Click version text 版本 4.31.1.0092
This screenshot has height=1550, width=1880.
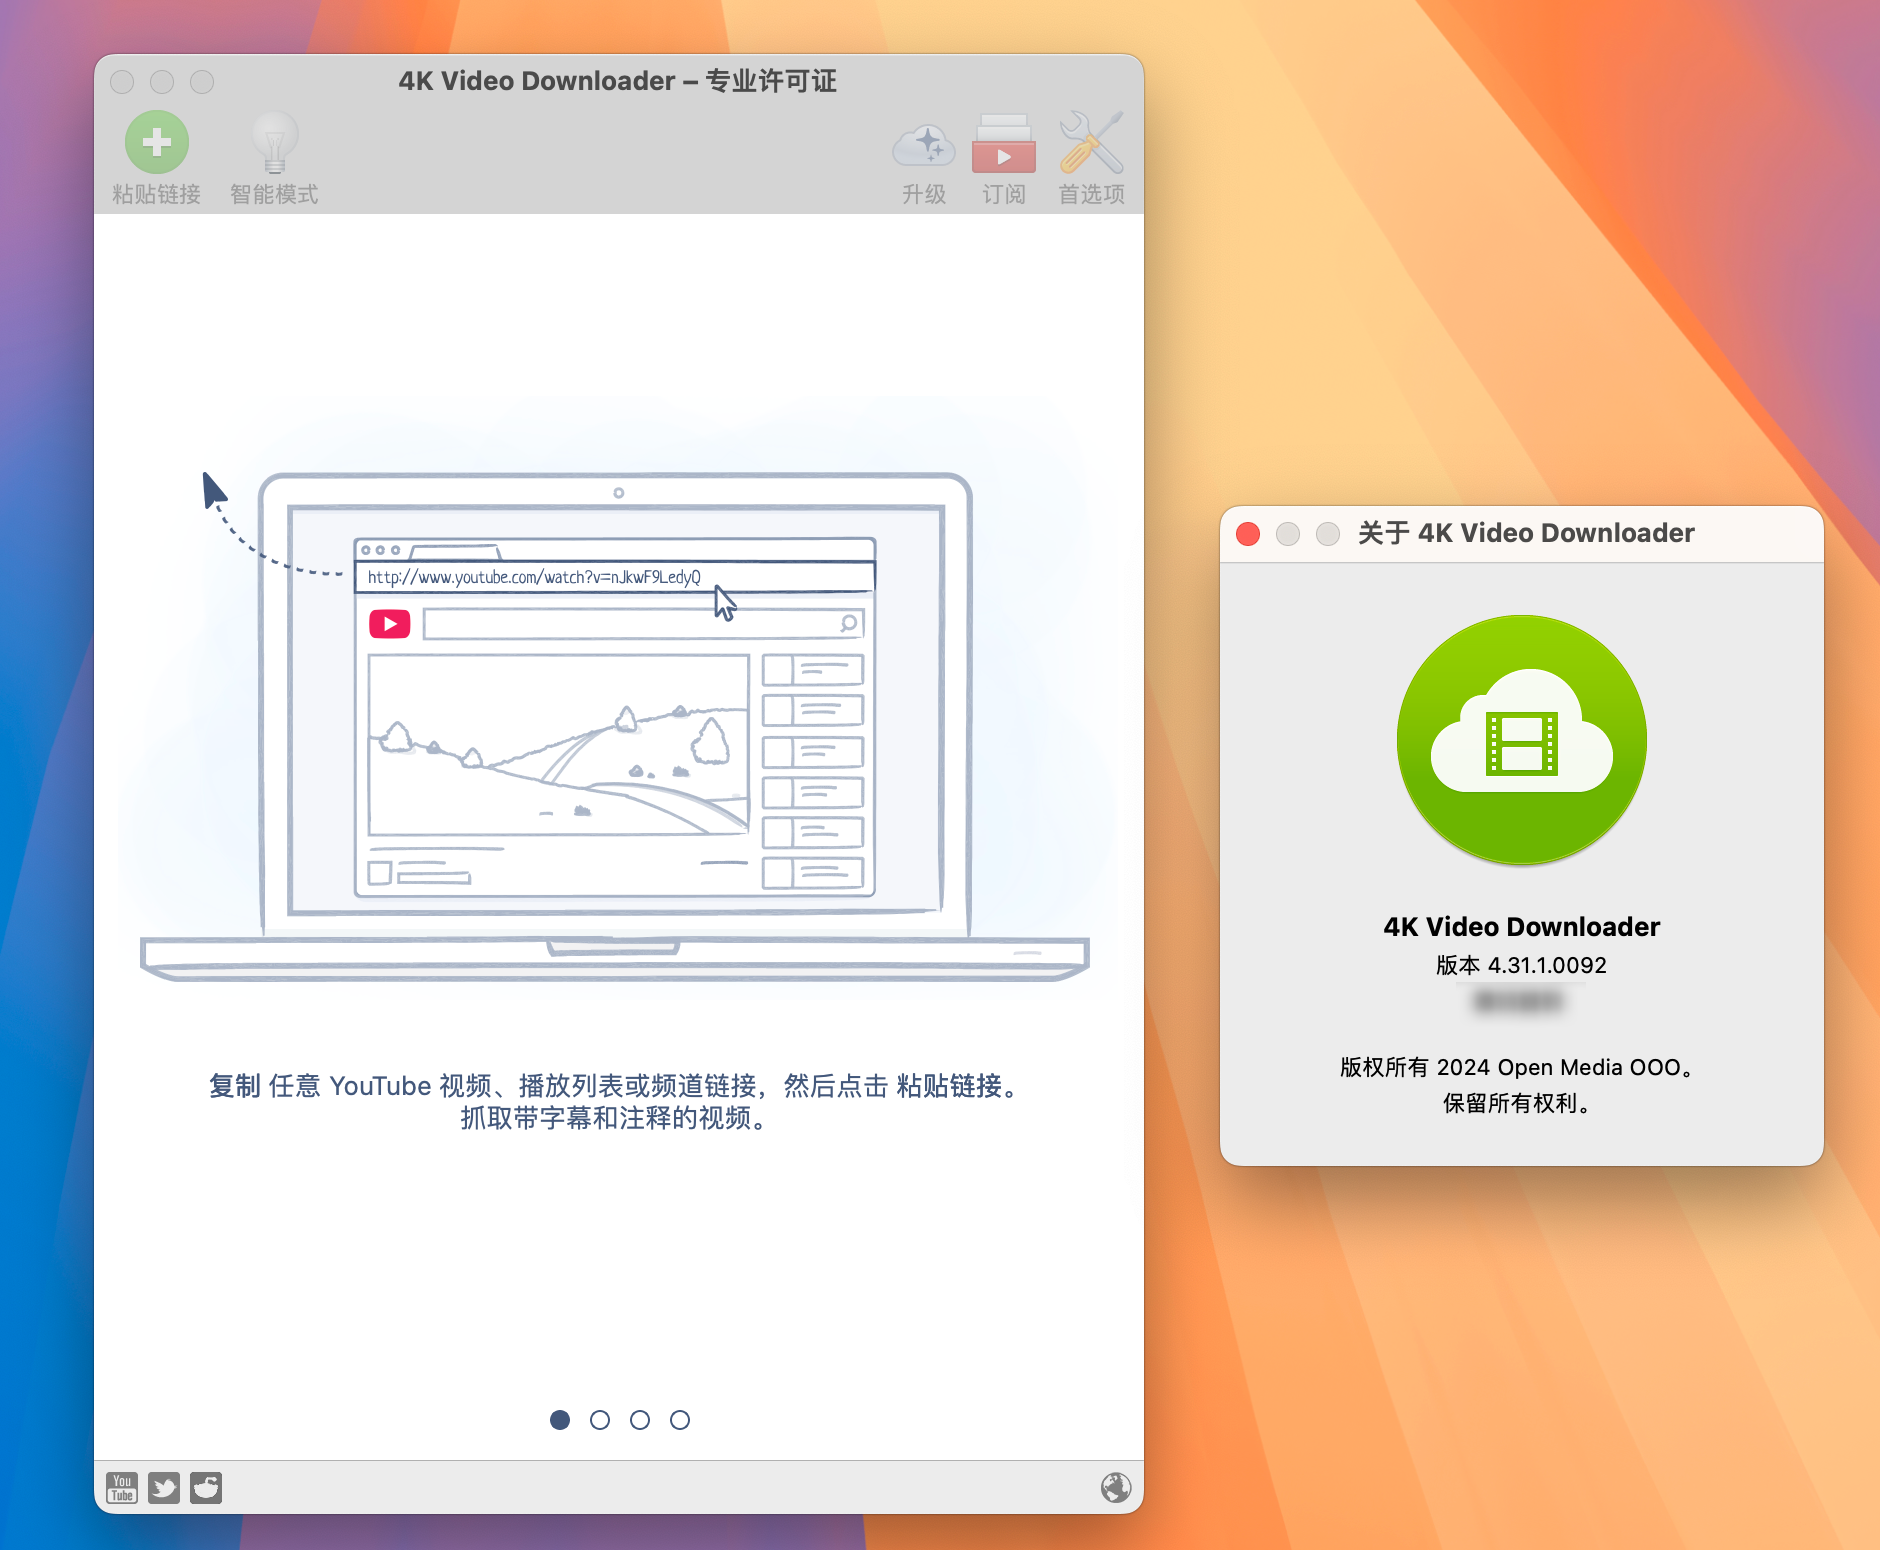point(1522,965)
